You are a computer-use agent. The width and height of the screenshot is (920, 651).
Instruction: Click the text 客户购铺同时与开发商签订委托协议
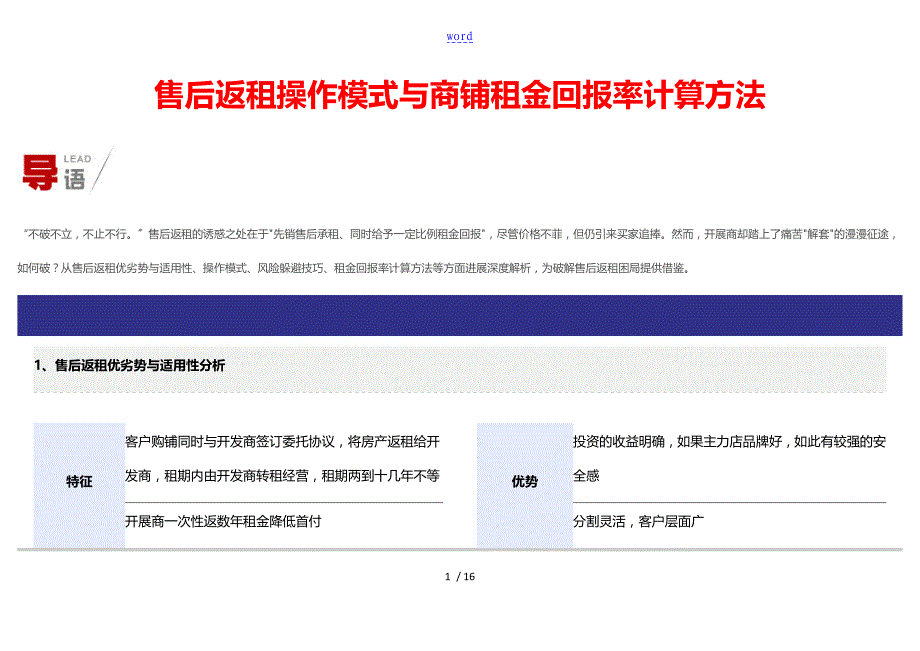click(282, 442)
